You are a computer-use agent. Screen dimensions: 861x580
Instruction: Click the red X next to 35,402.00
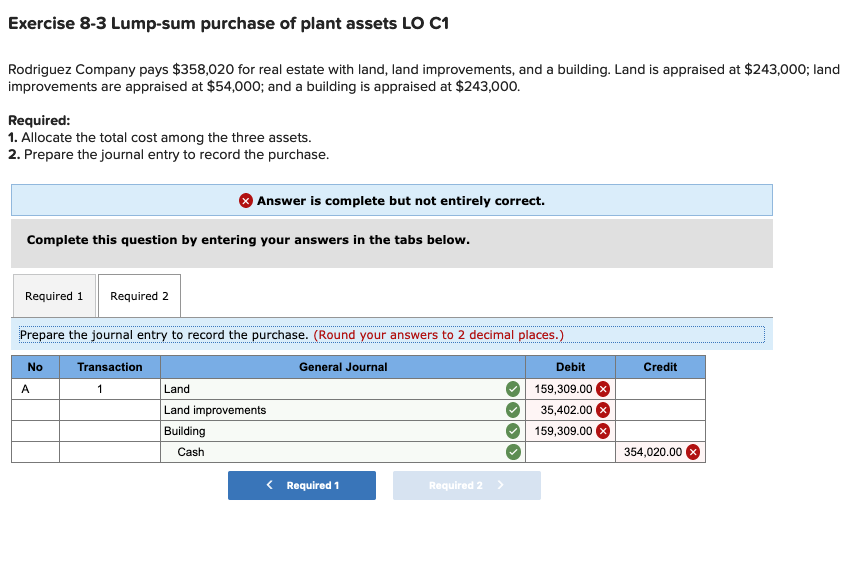click(x=601, y=410)
